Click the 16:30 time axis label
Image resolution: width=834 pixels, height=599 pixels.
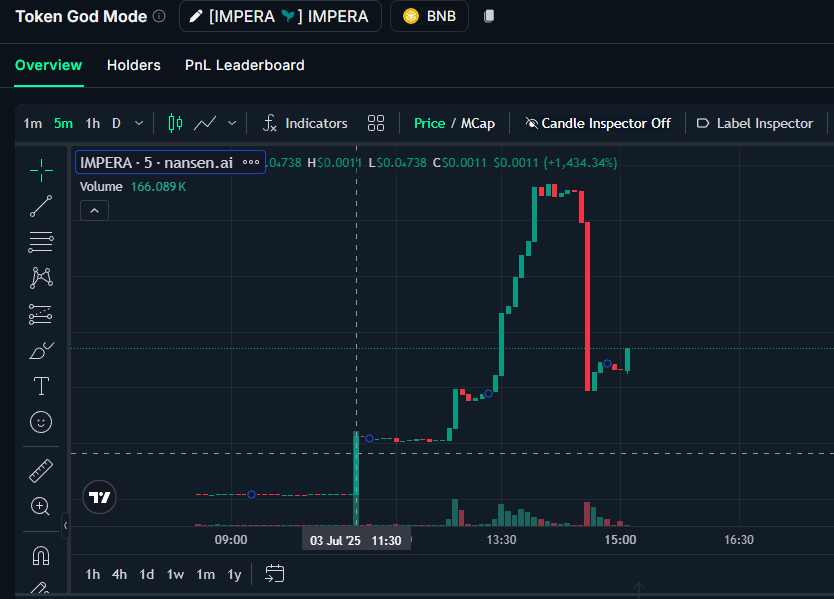tap(739, 540)
